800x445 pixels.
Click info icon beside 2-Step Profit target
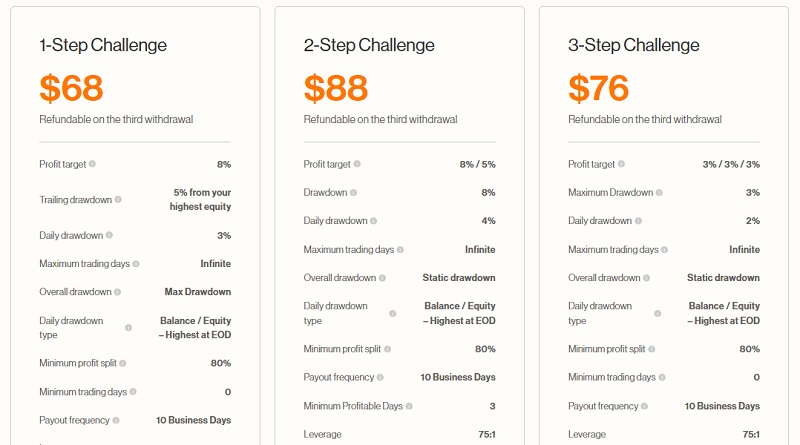pos(357,164)
